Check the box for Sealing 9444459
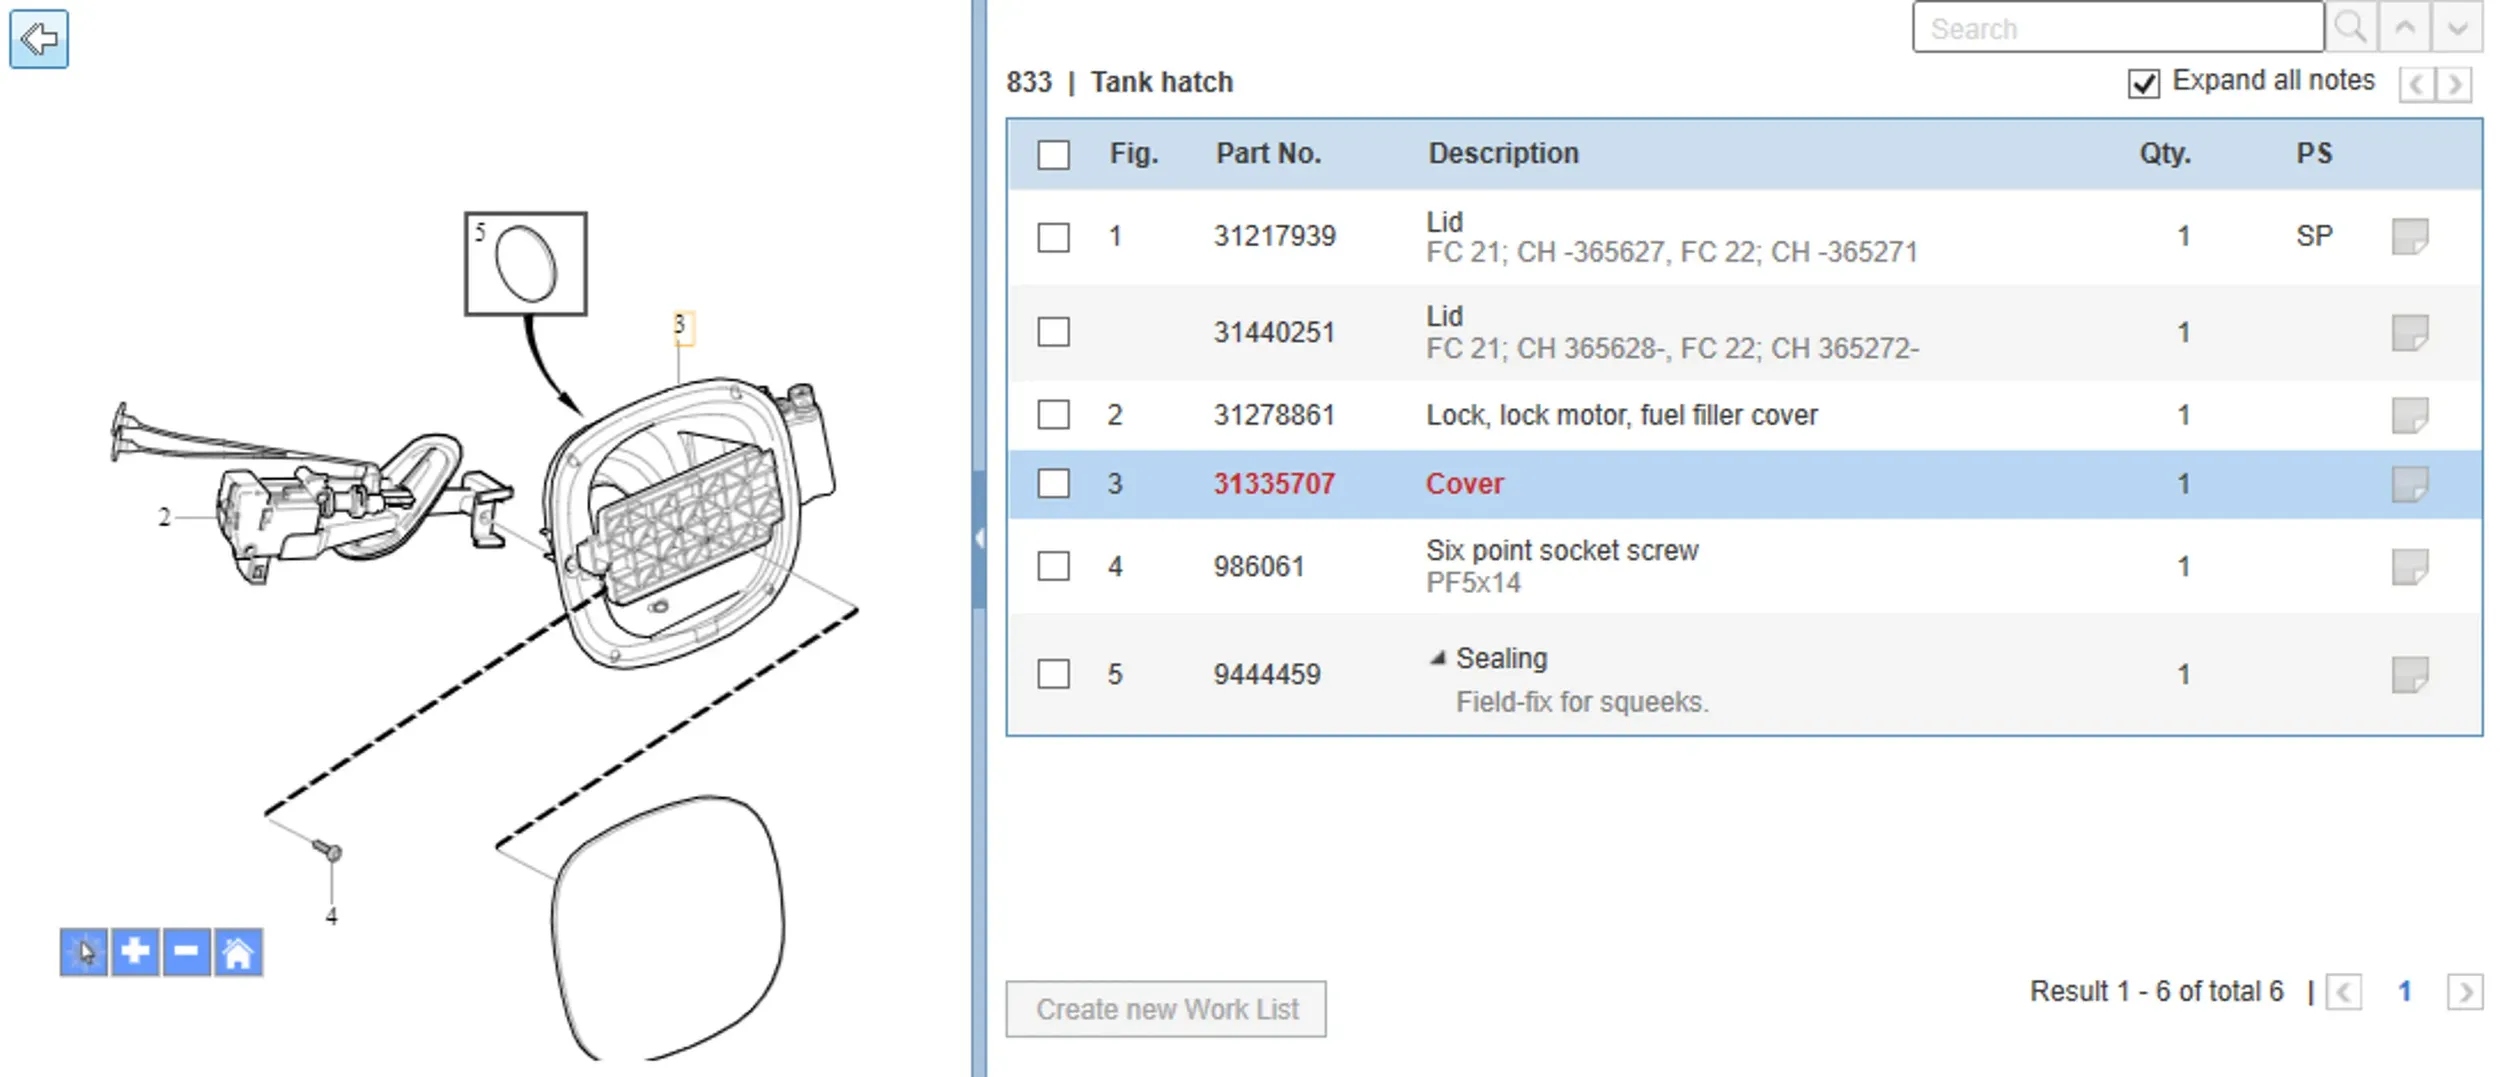 click(1053, 674)
